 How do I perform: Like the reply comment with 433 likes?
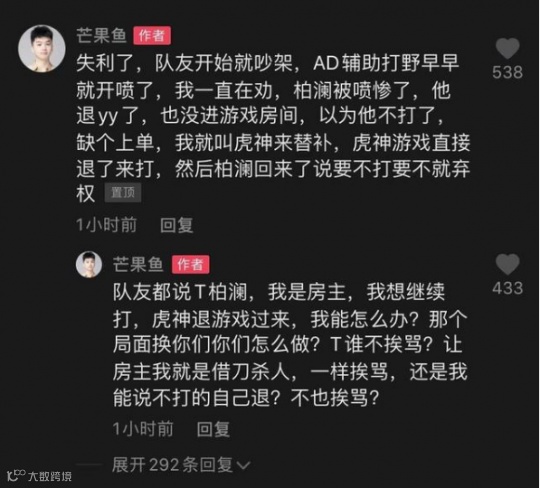[x=507, y=264]
